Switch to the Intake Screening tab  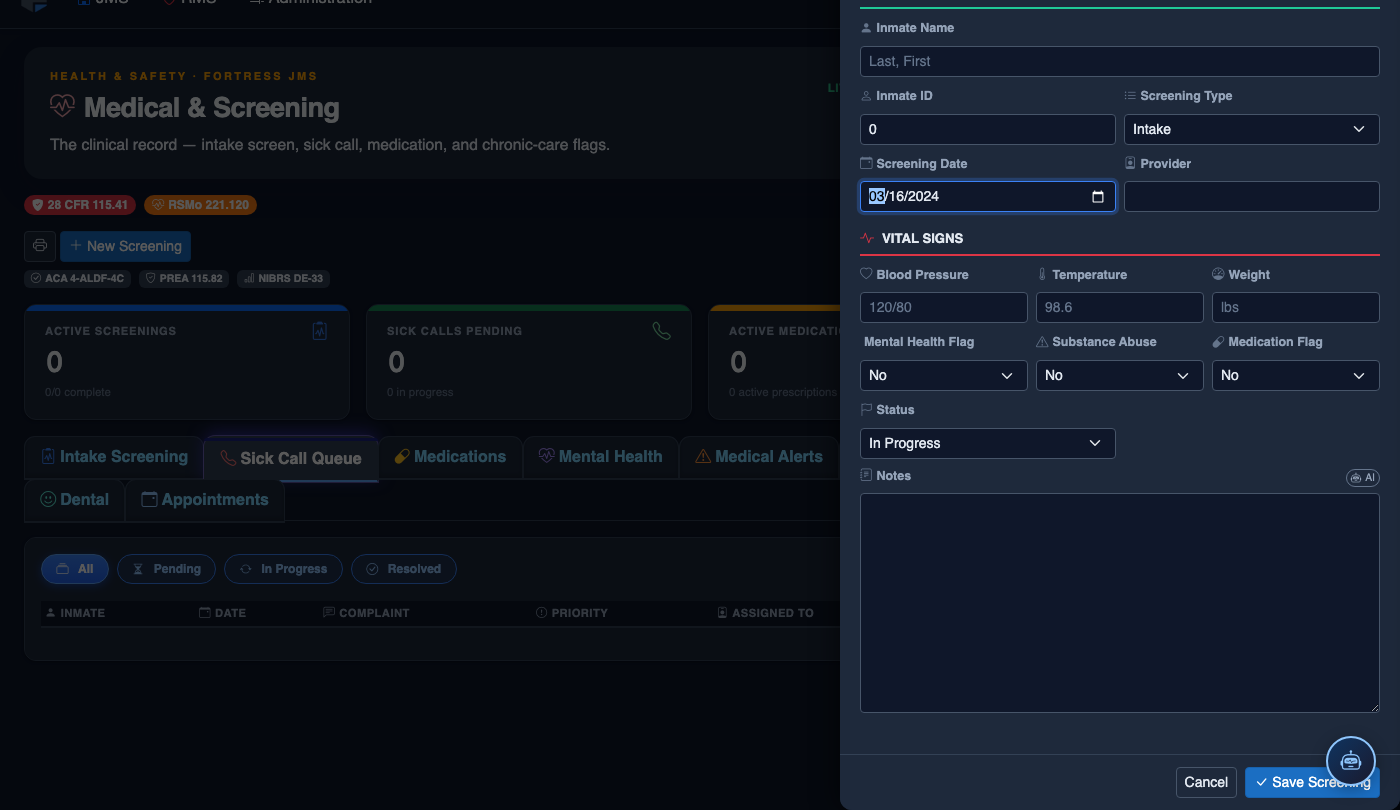(x=114, y=457)
